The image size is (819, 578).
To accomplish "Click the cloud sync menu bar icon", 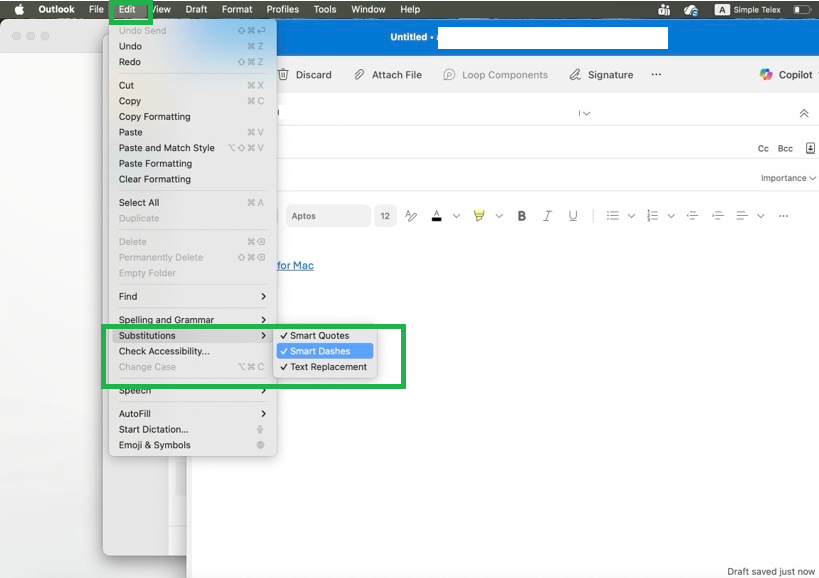I will coord(691,9).
